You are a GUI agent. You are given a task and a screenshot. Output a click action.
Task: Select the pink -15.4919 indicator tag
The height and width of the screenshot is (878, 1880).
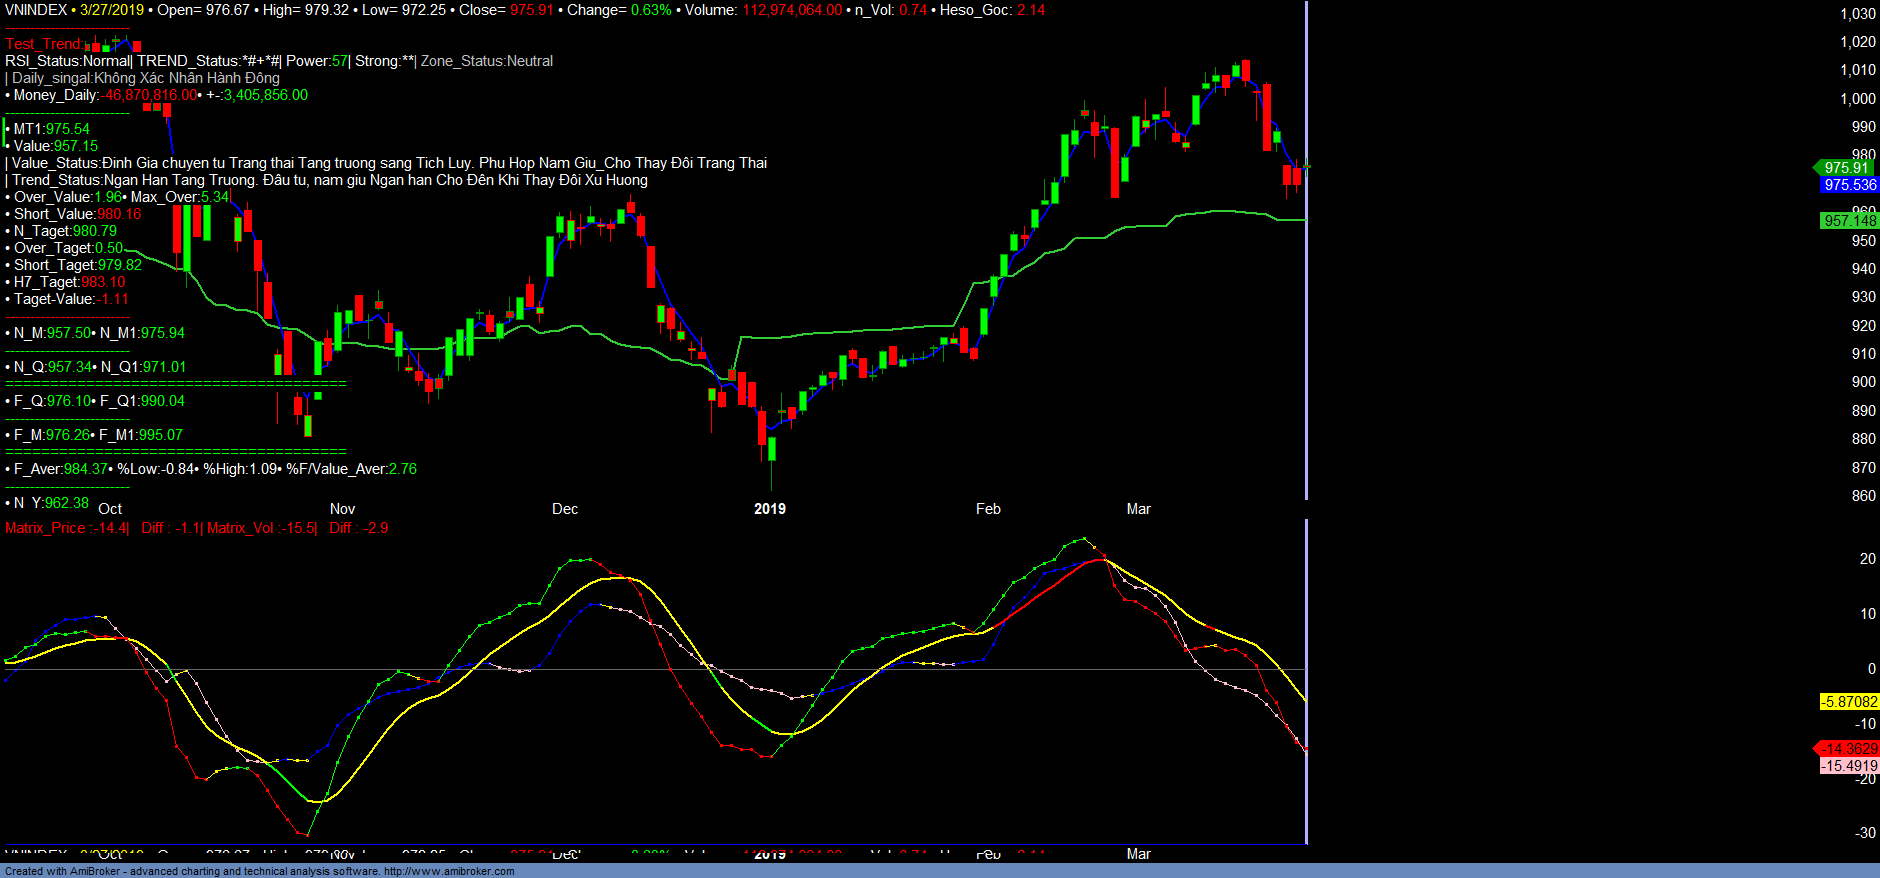coord(1849,766)
